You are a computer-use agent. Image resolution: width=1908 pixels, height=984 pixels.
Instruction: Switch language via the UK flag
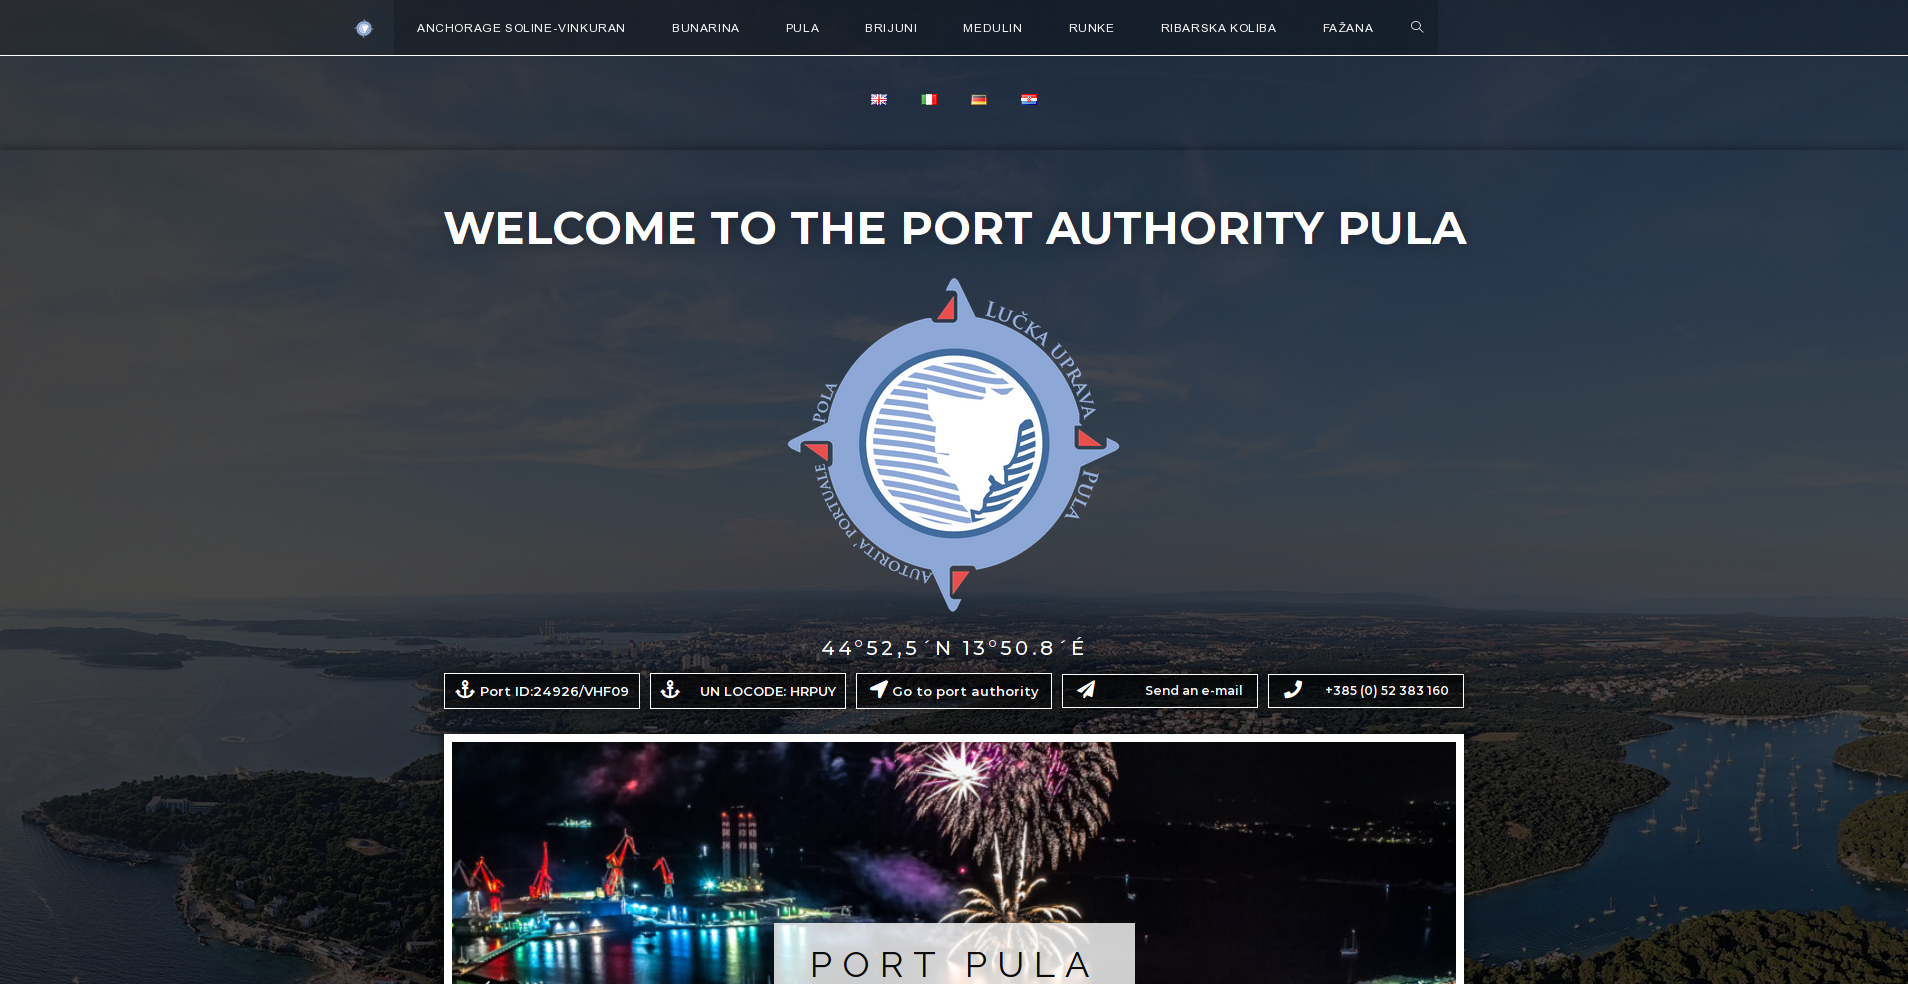coord(879,99)
